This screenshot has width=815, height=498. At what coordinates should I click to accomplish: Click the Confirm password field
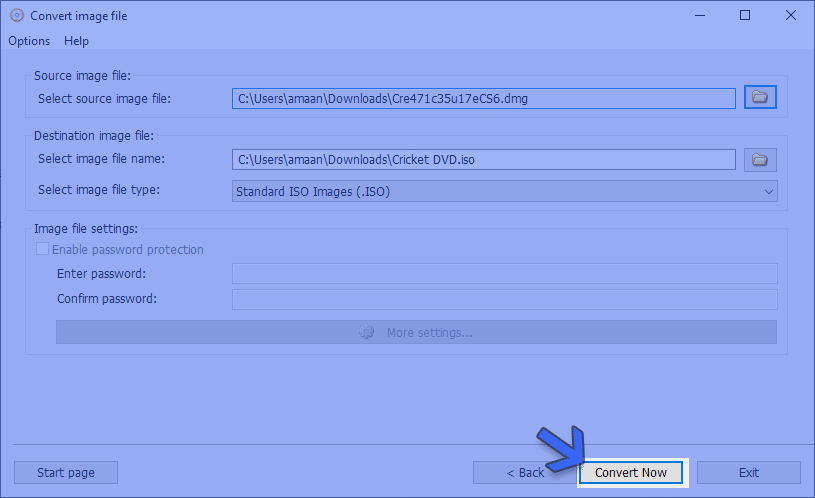pos(505,299)
